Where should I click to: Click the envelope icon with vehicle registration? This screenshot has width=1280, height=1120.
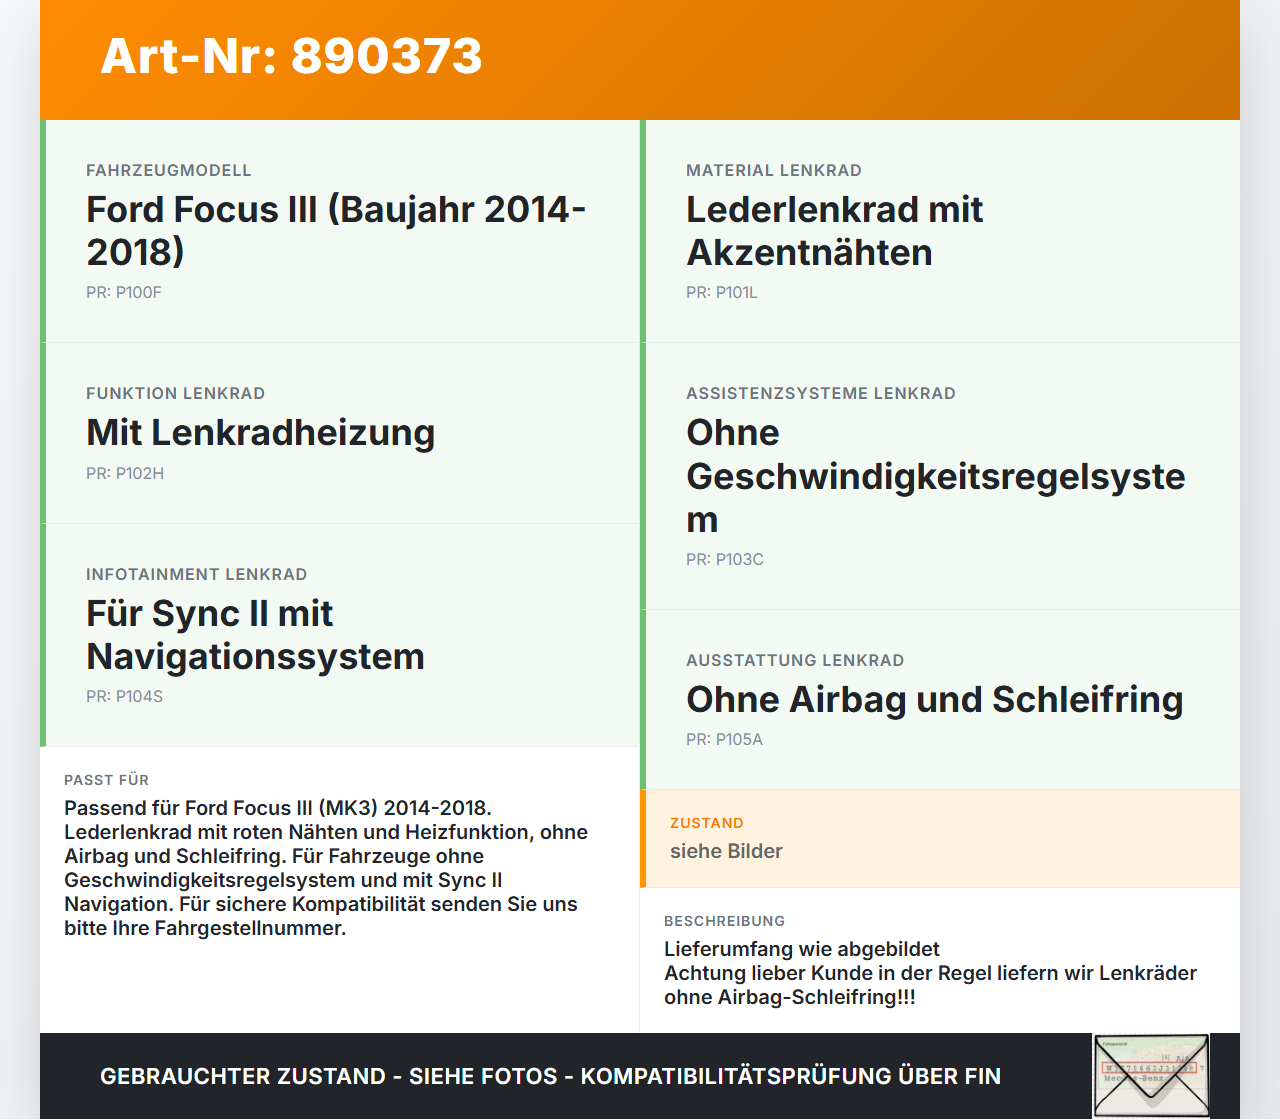pyautogui.click(x=1151, y=1075)
